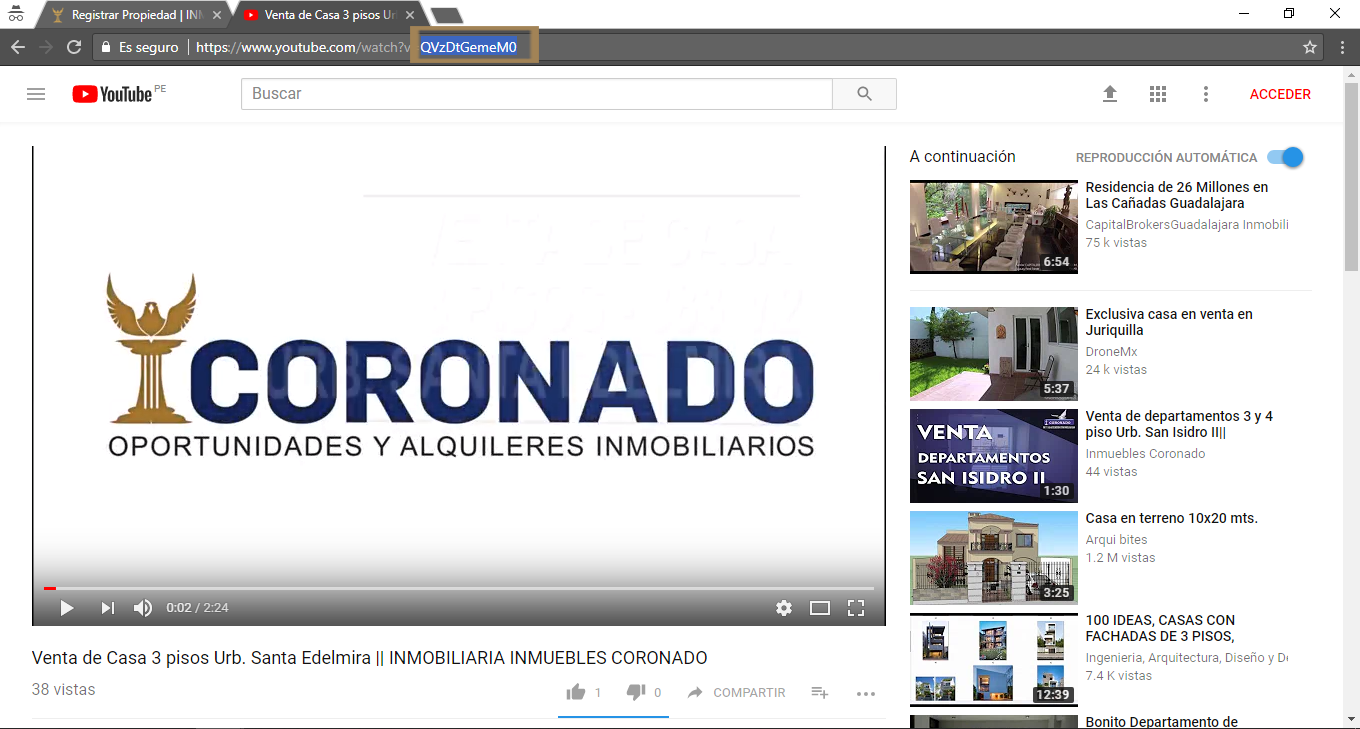Screen dimensions: 1360x729
Task: Open the YouTube hamburger guide menu
Action: pyautogui.click(x=36, y=94)
